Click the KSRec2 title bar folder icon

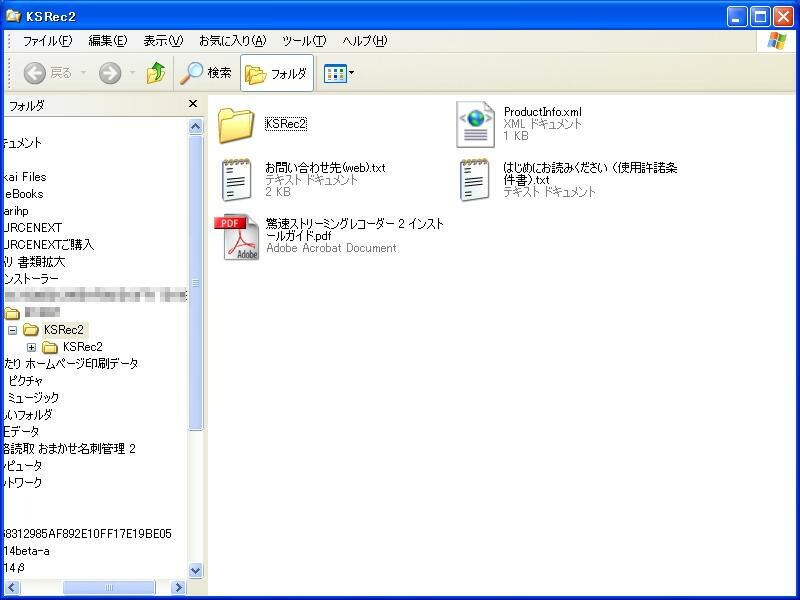point(13,16)
